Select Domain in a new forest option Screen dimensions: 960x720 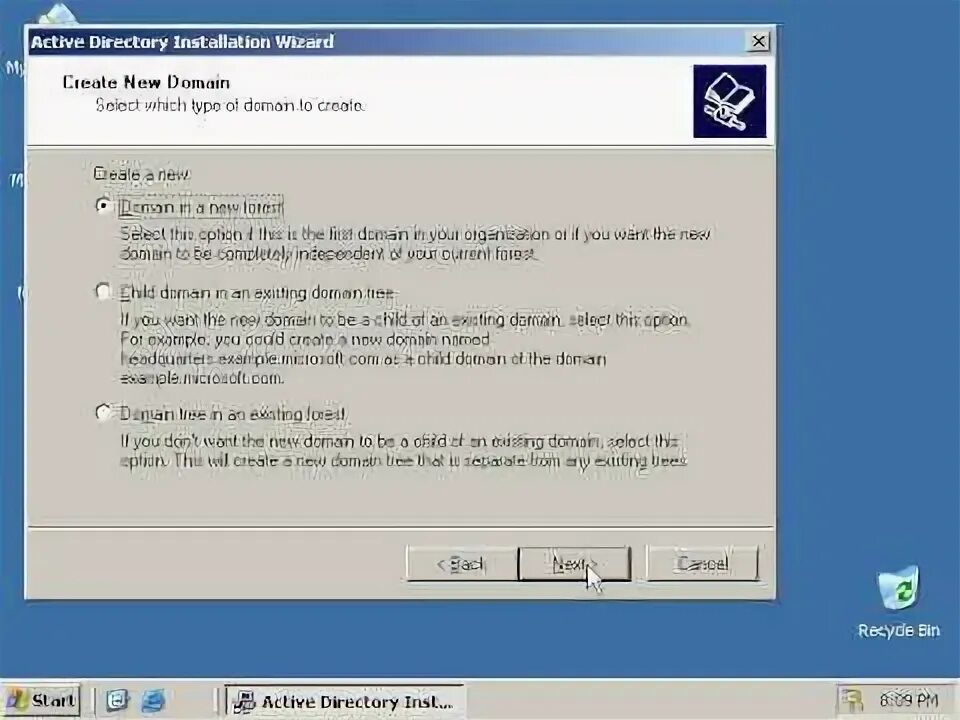(x=190, y=207)
